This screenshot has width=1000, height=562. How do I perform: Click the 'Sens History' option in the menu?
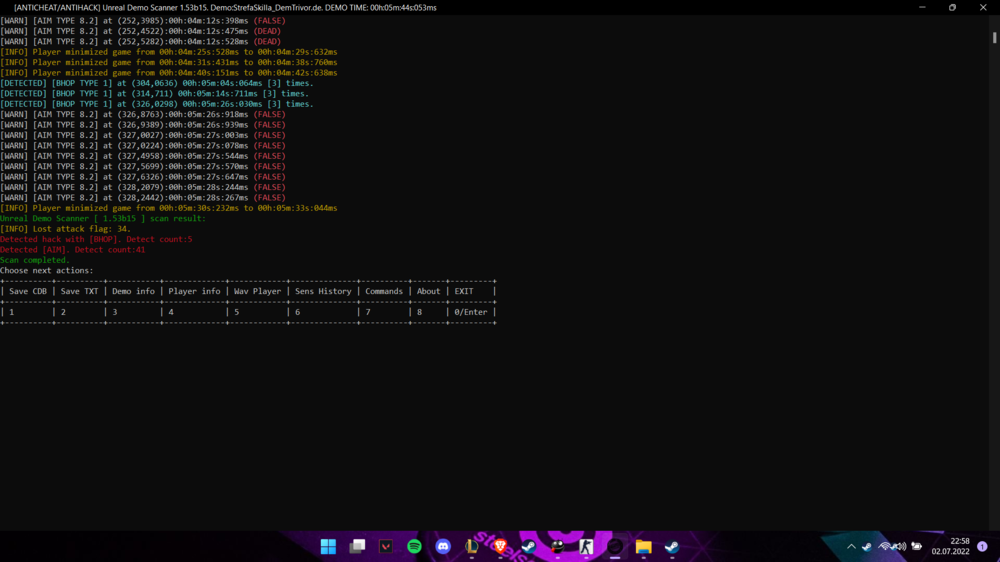click(x=323, y=292)
